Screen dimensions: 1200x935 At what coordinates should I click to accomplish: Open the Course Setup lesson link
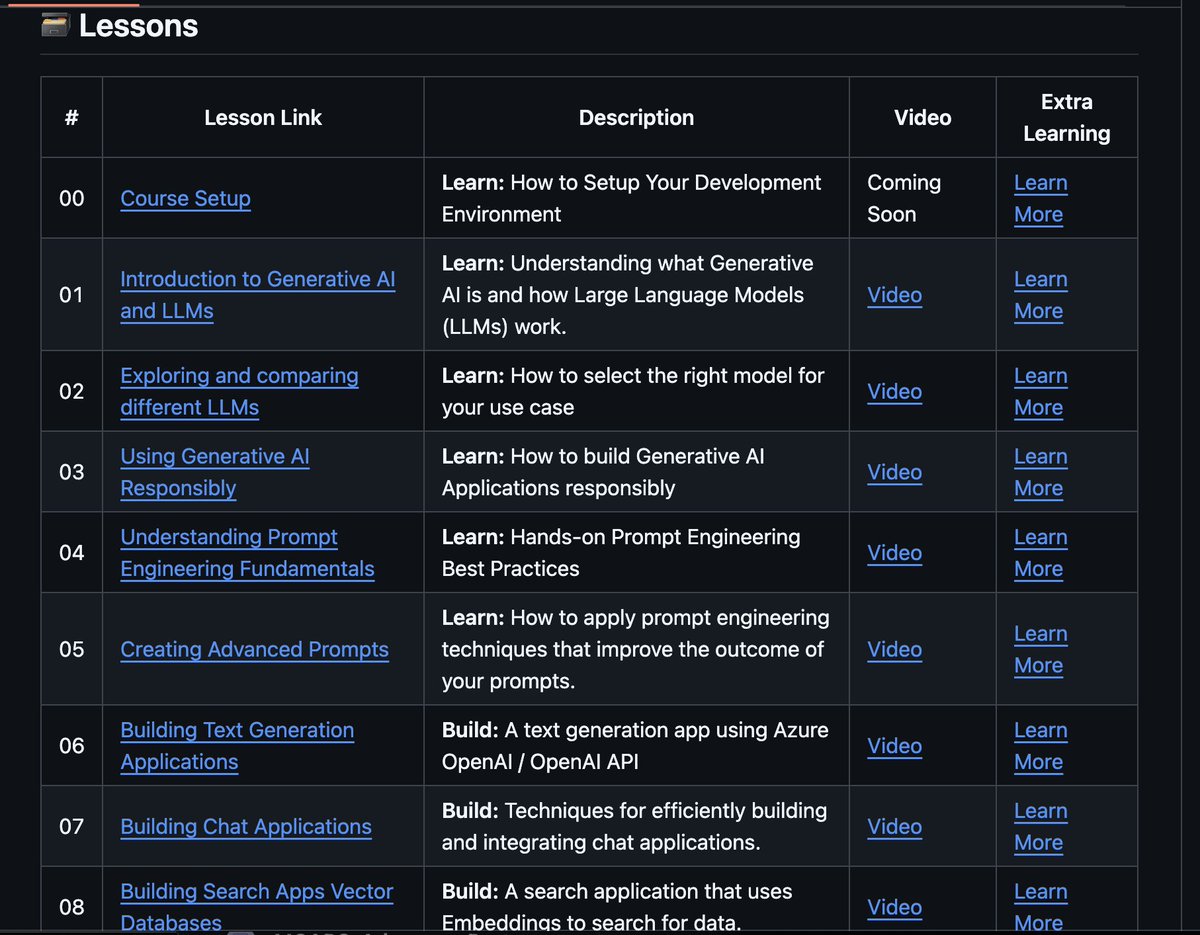tap(185, 198)
